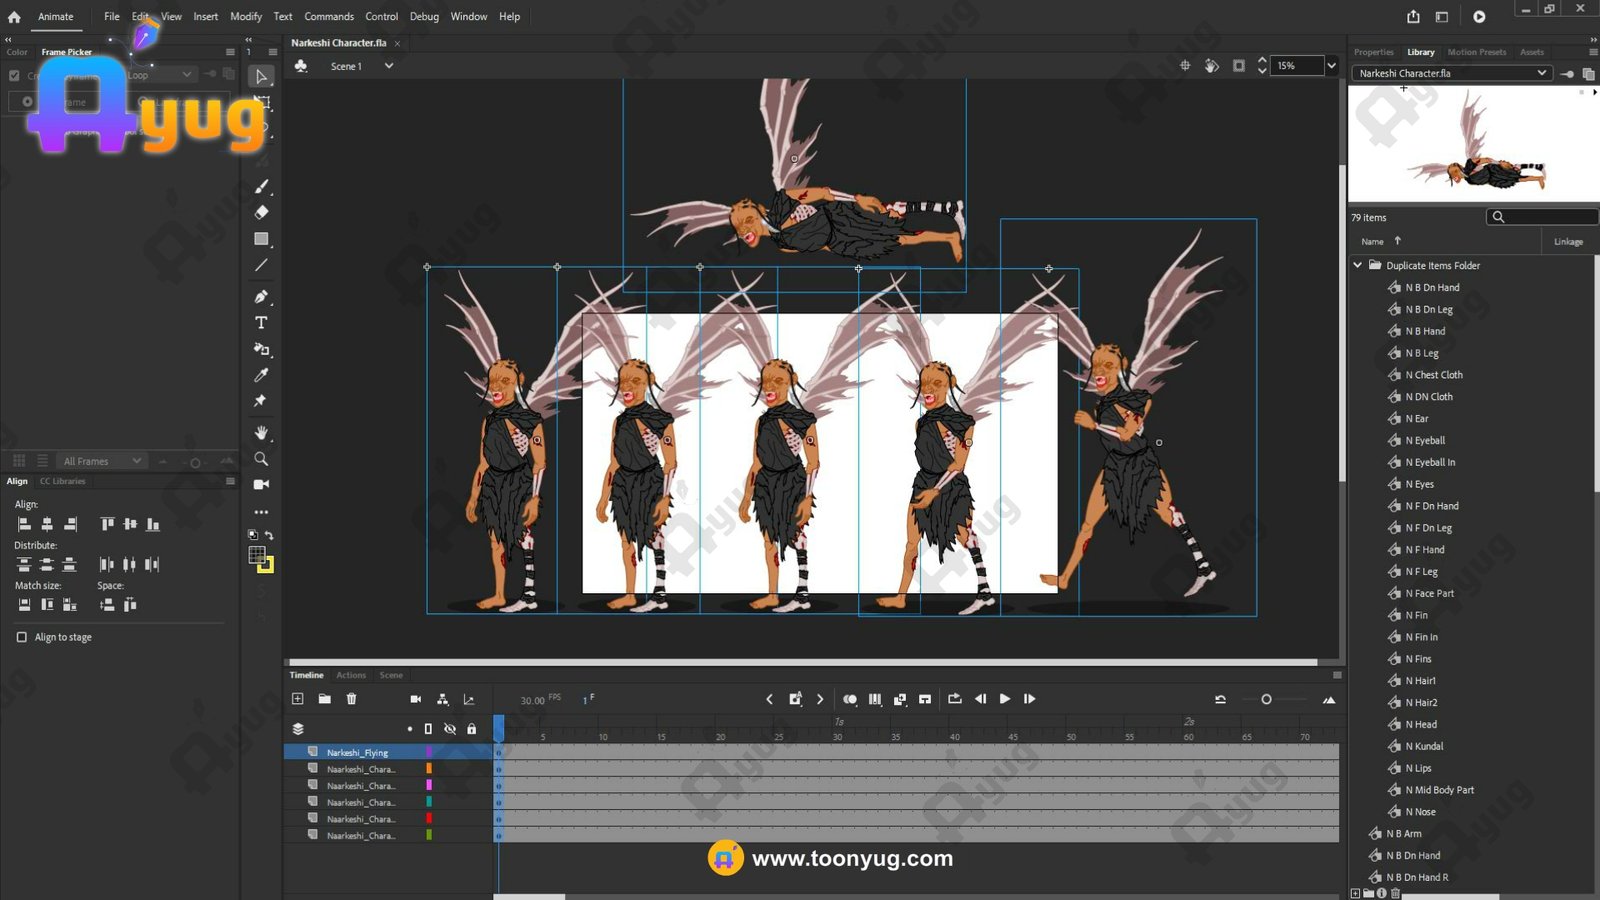
Task: Click the Home icon in menu bar
Action: [x=14, y=16]
